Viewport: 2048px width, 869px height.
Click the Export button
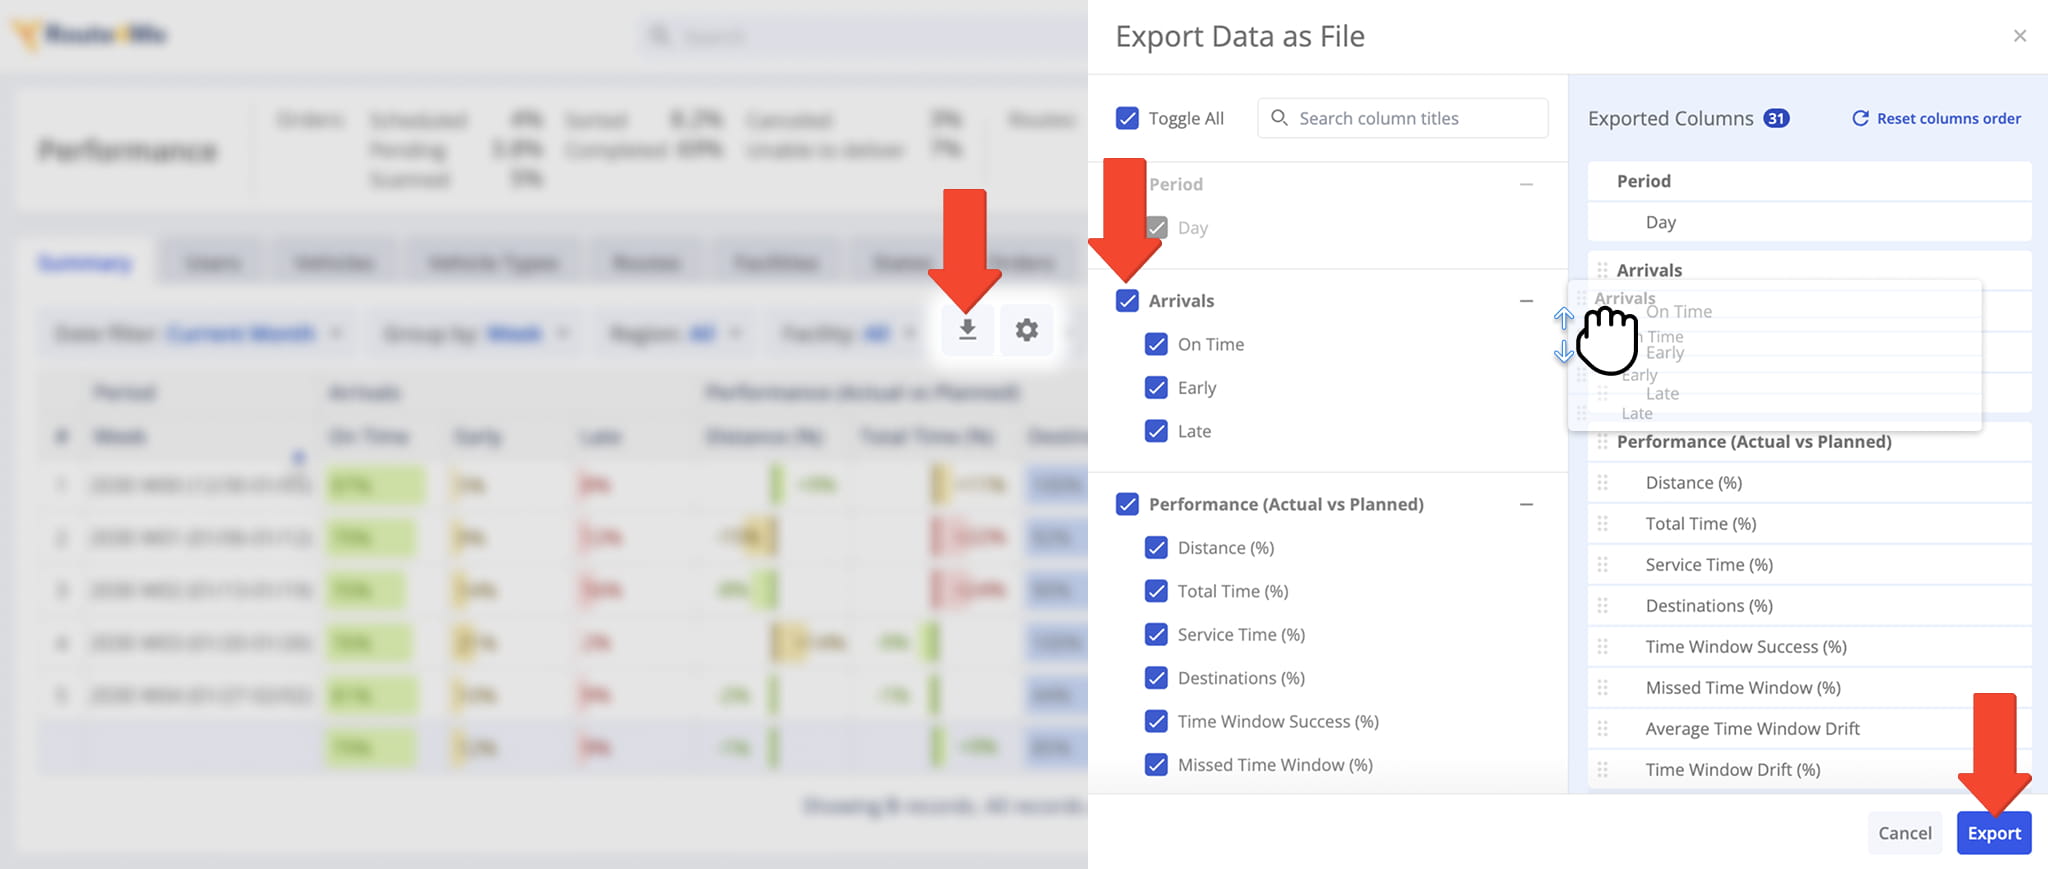(1994, 833)
